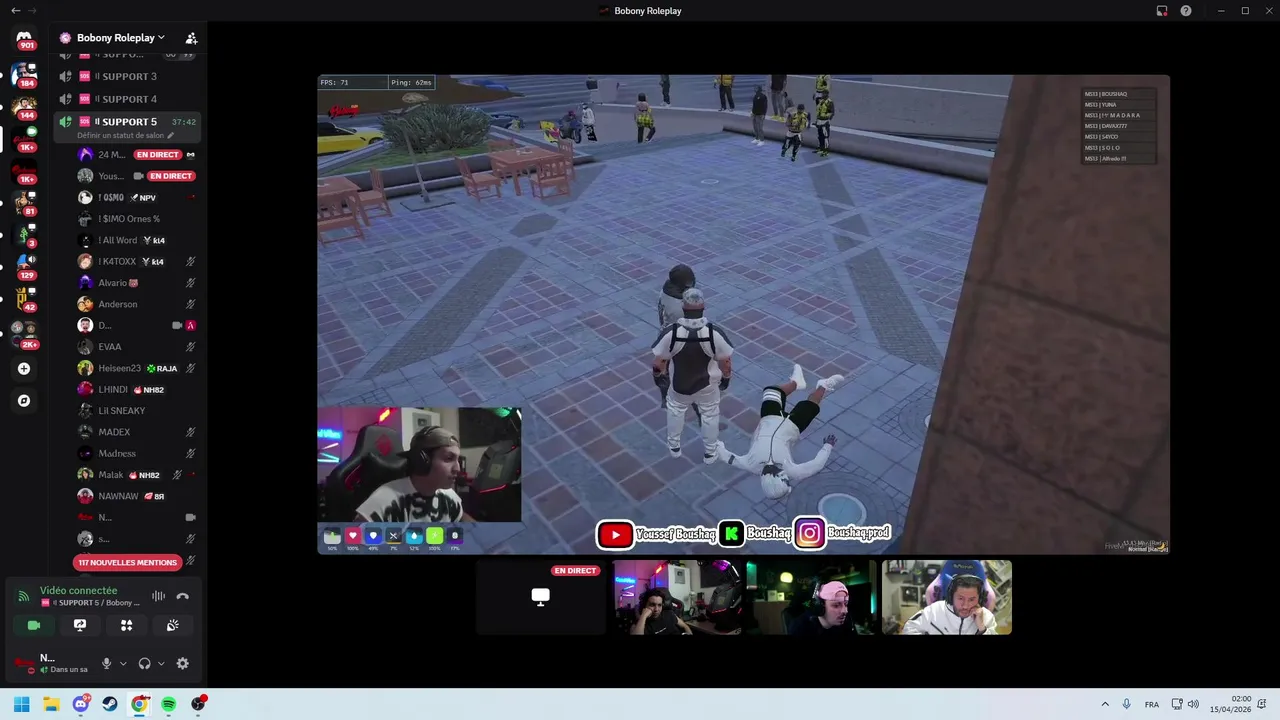Toggle microphone mute

point(106,663)
